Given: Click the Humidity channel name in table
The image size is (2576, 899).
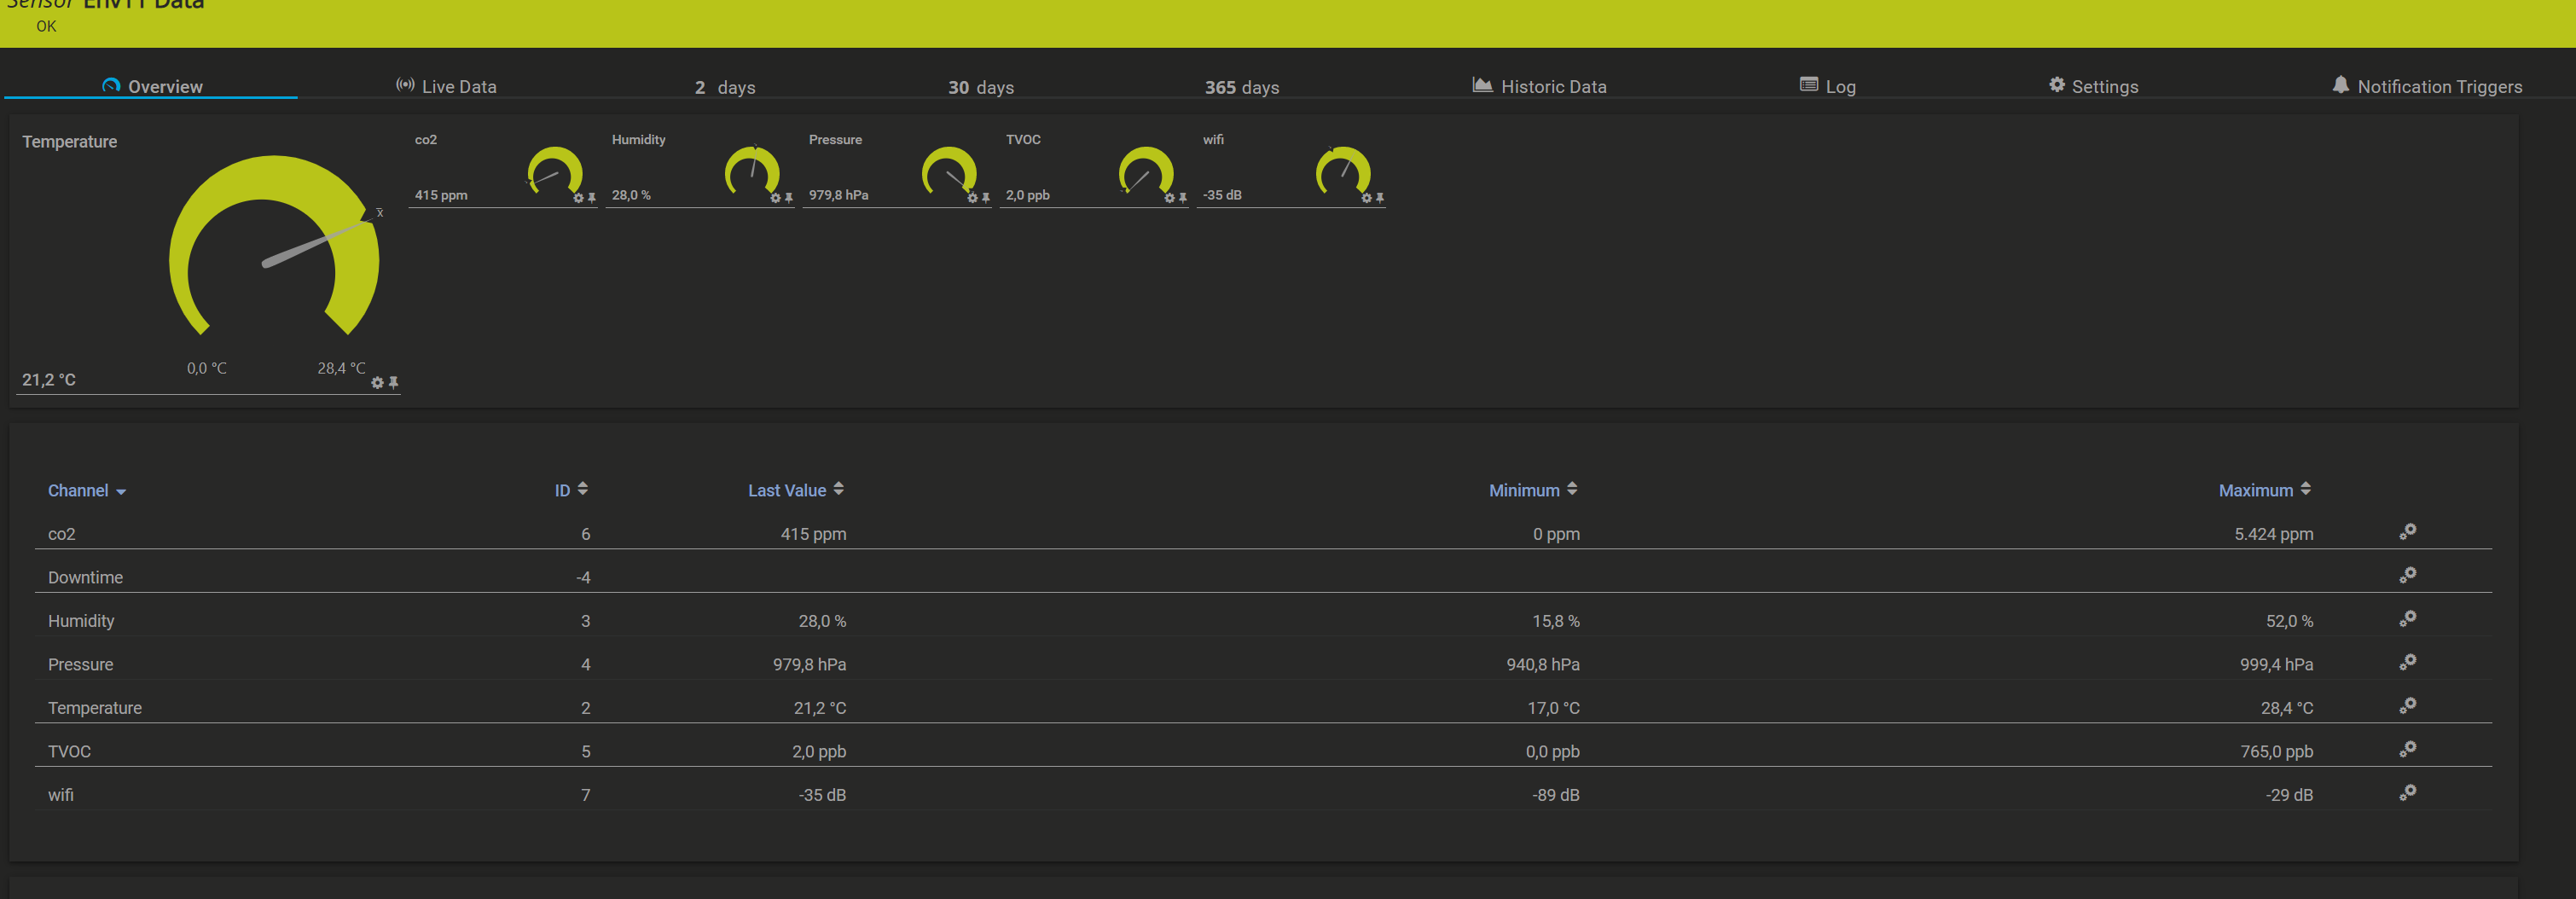Looking at the screenshot, I should [x=81, y=621].
